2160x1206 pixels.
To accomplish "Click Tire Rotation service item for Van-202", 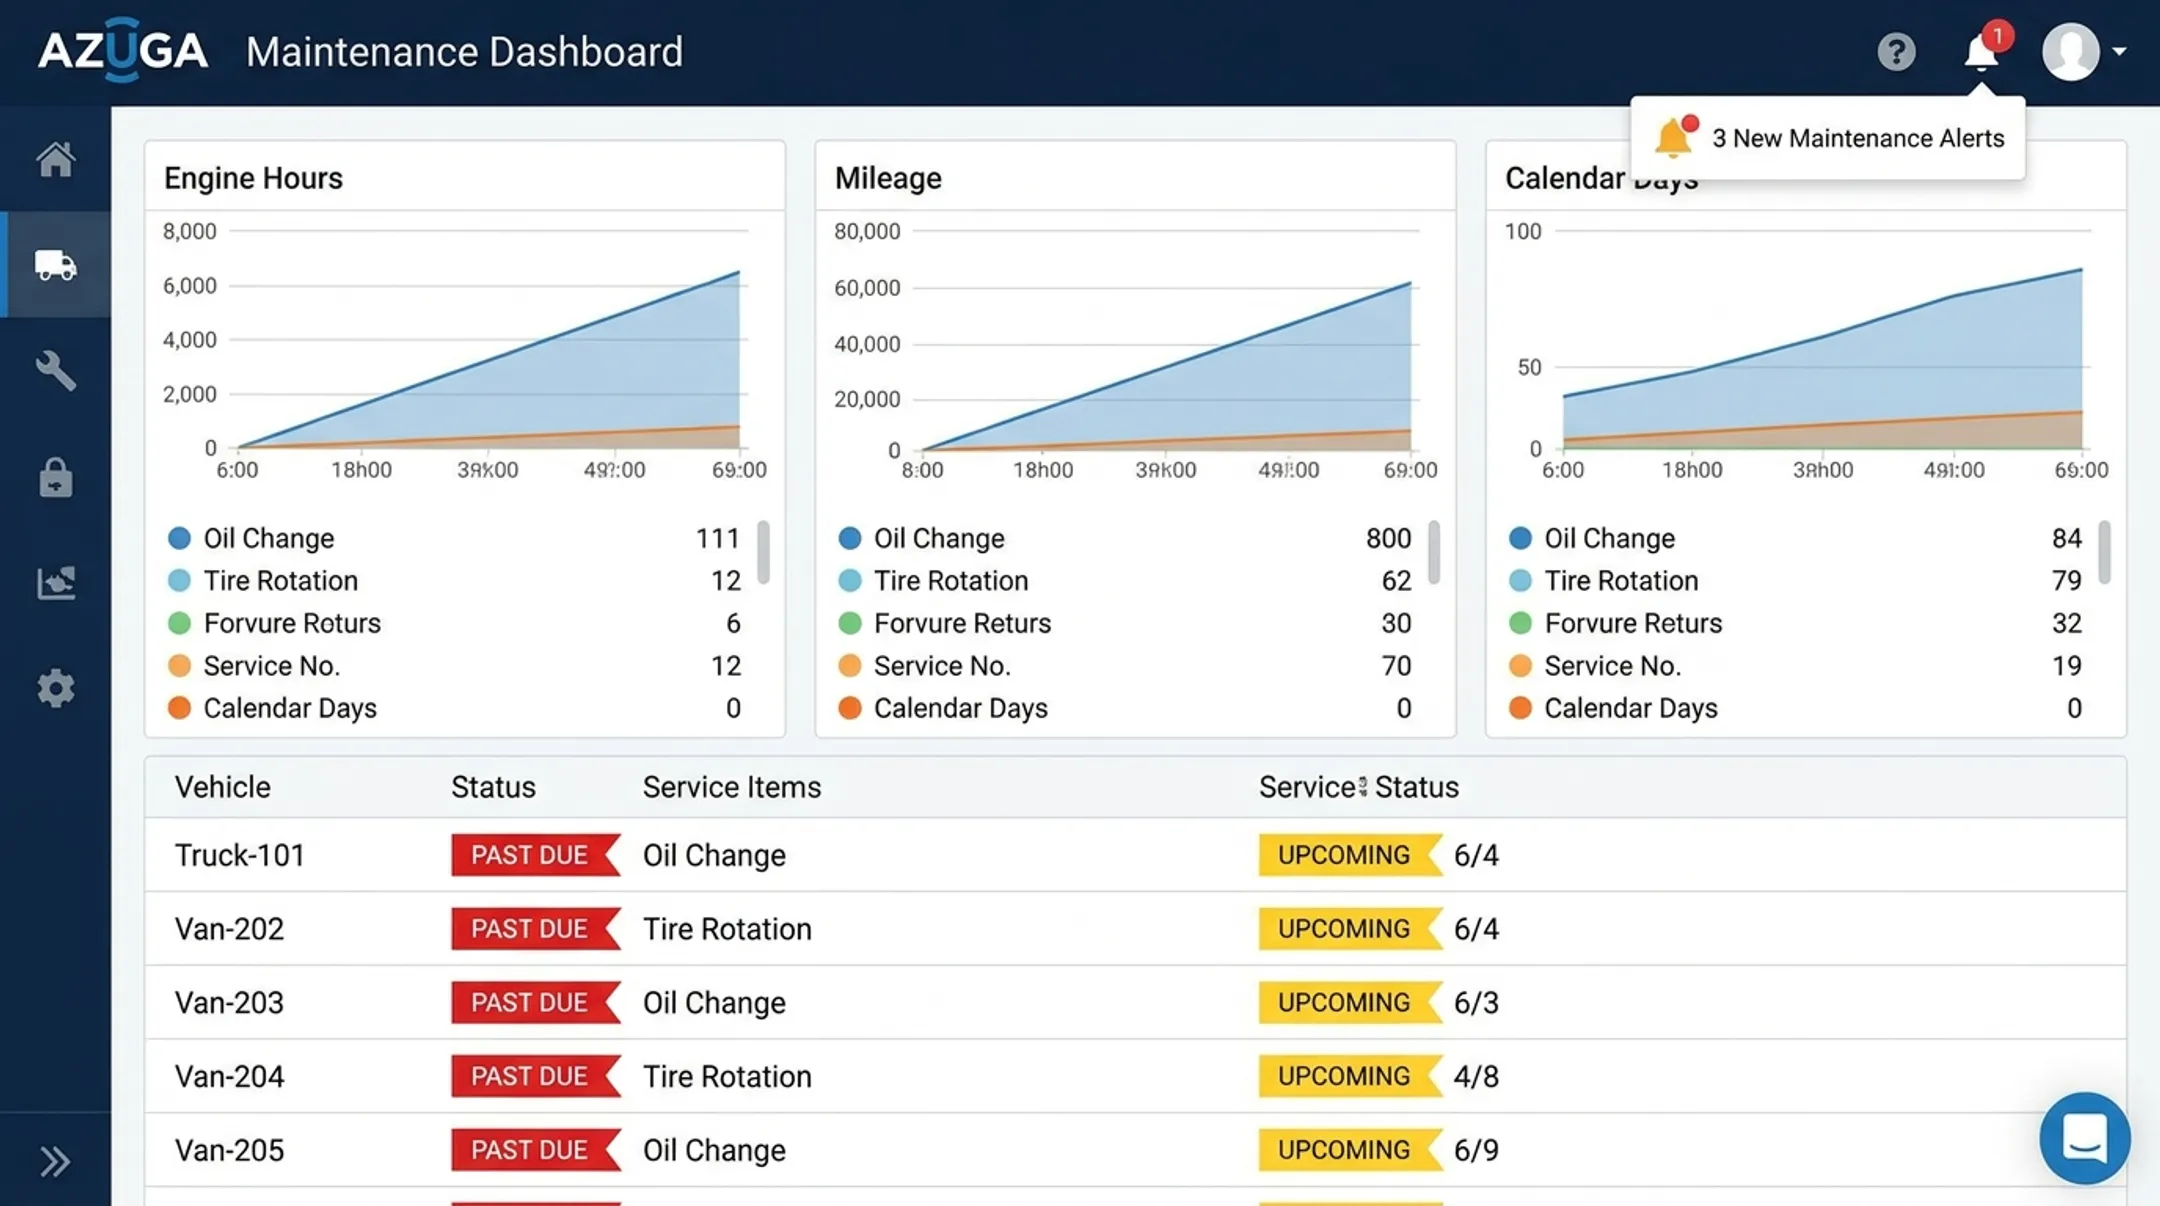I will tap(727, 929).
